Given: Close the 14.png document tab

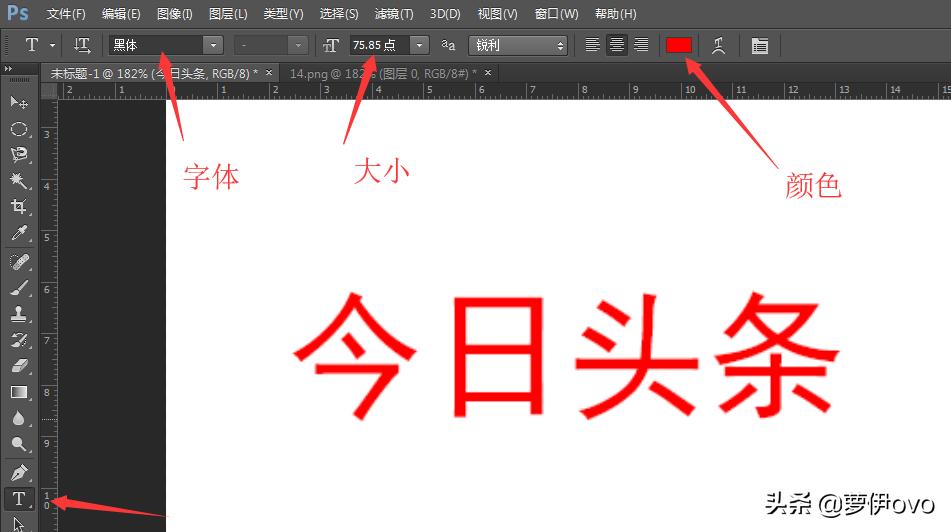Looking at the screenshot, I should [488, 73].
